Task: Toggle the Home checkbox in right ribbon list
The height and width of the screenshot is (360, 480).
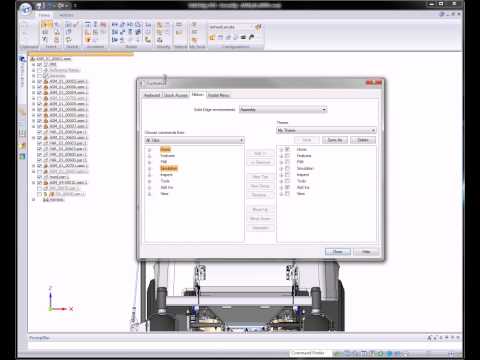Action: click(x=288, y=150)
